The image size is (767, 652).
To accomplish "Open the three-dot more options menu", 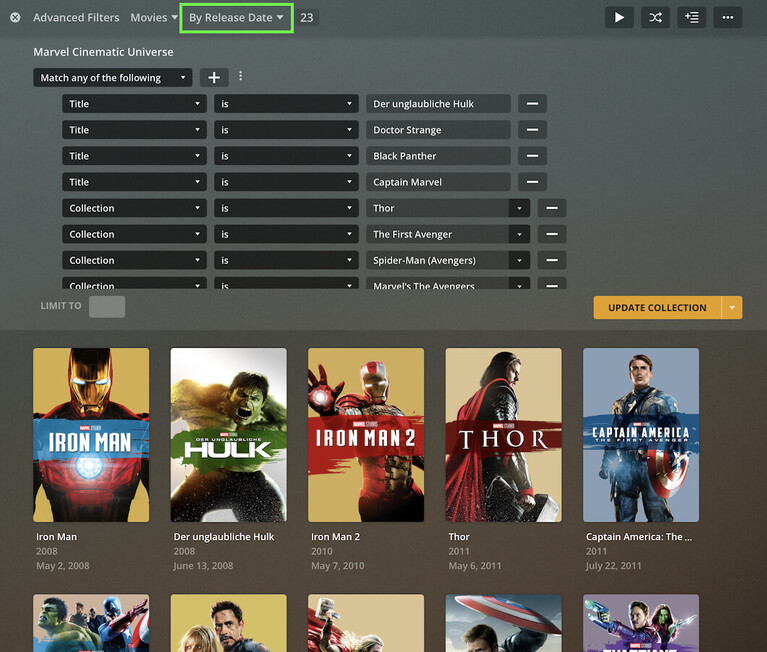I will point(727,18).
